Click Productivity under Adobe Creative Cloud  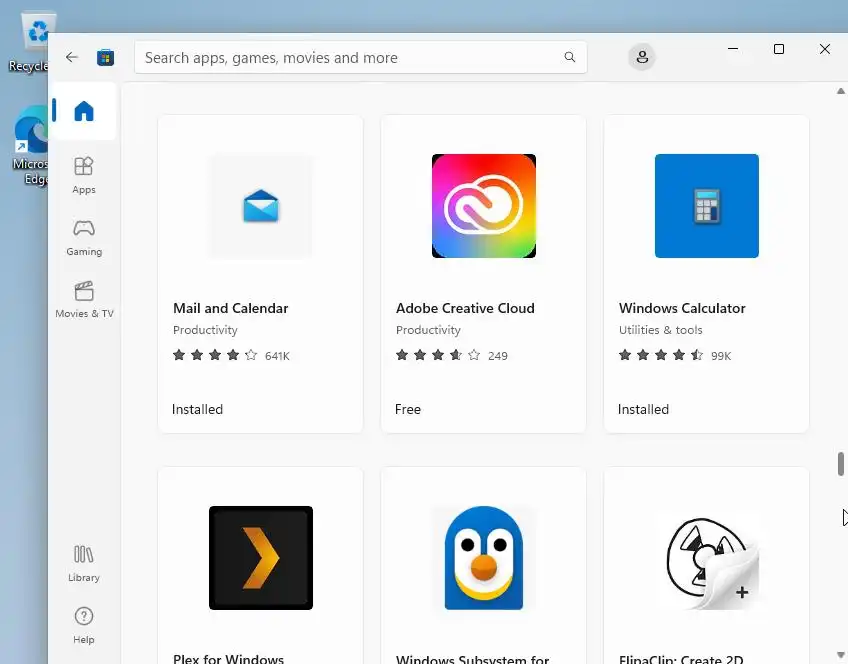[x=428, y=330]
